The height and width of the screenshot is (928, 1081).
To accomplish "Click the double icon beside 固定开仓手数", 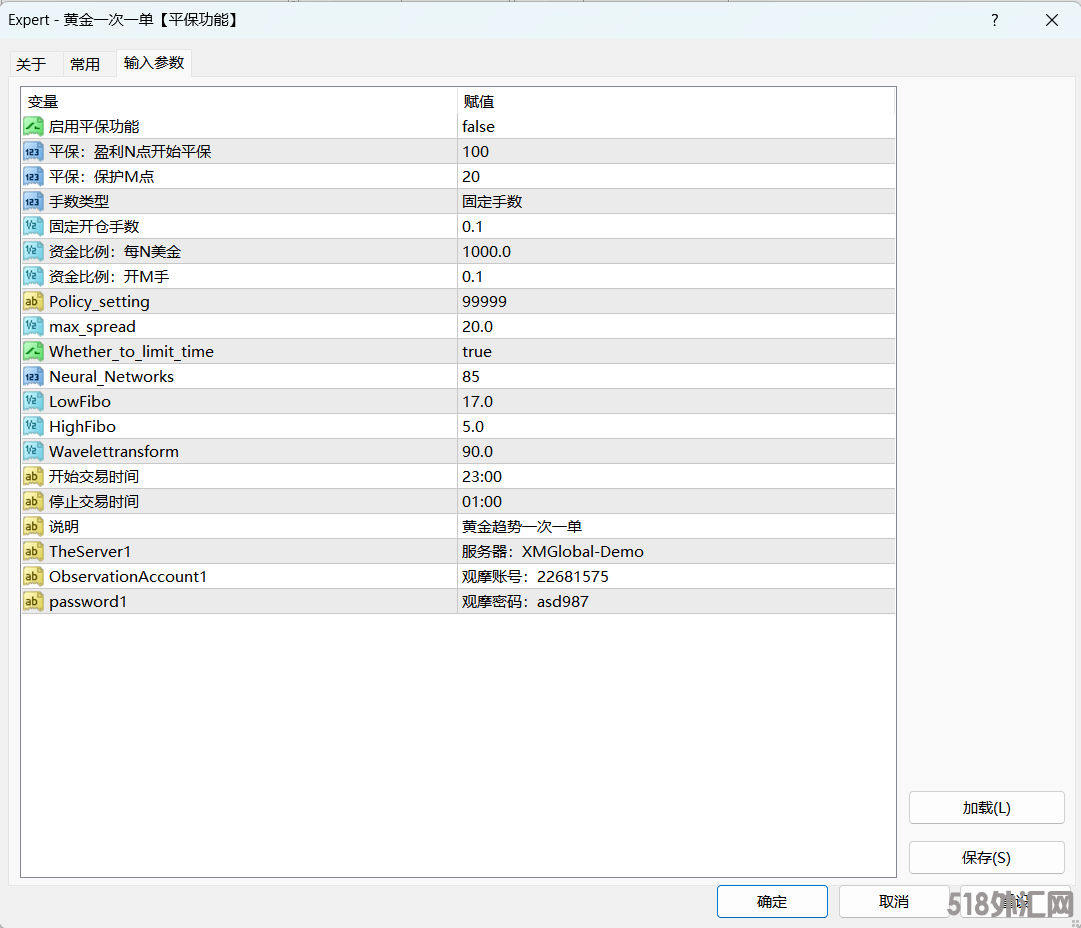I will pos(33,226).
